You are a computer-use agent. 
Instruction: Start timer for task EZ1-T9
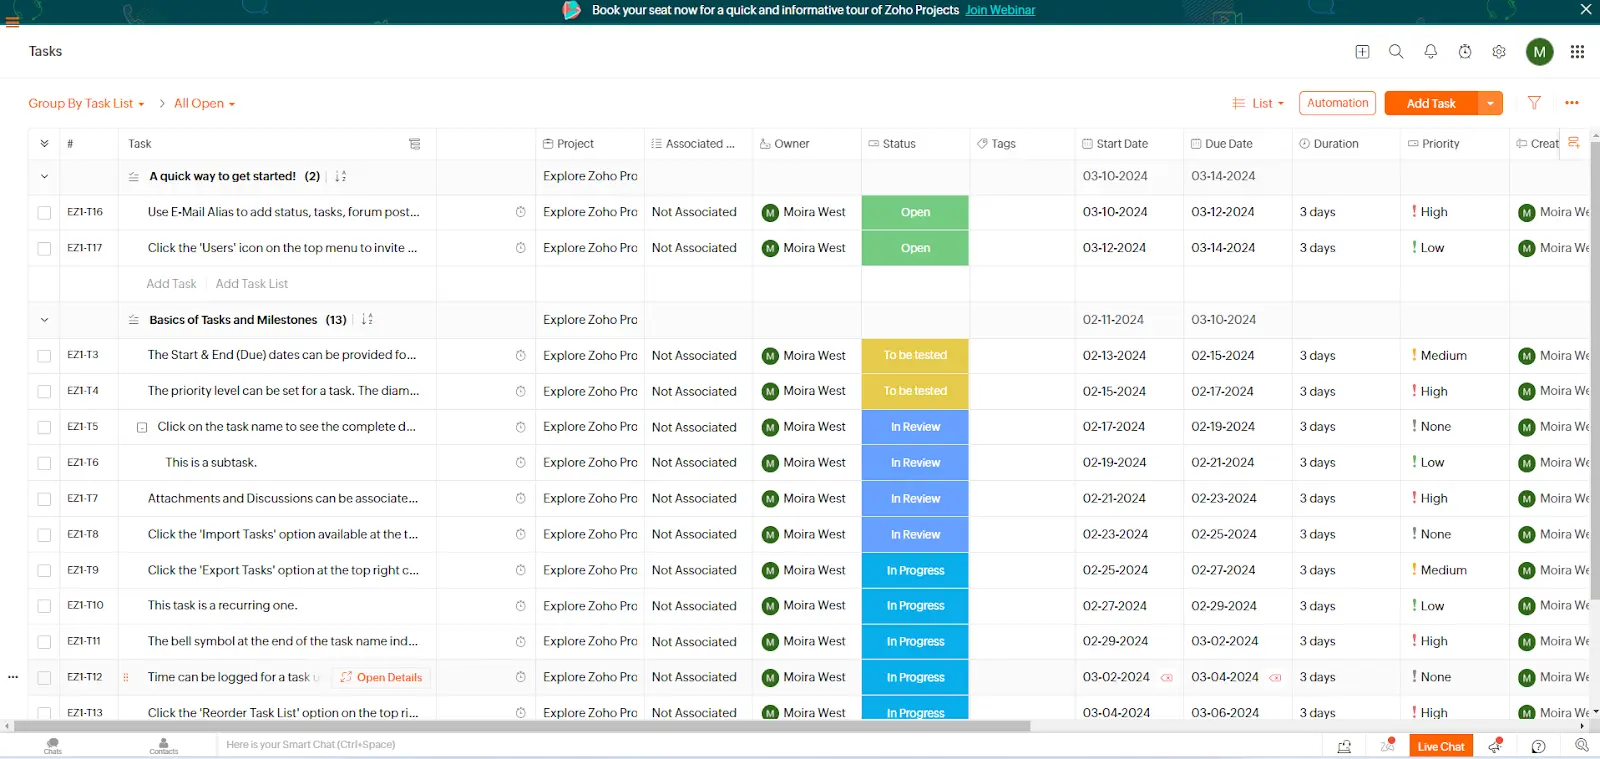[x=521, y=570]
